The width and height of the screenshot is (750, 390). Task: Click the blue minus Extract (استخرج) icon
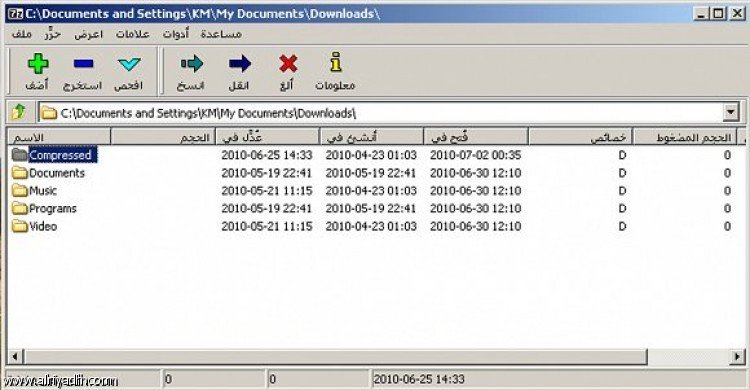point(83,64)
